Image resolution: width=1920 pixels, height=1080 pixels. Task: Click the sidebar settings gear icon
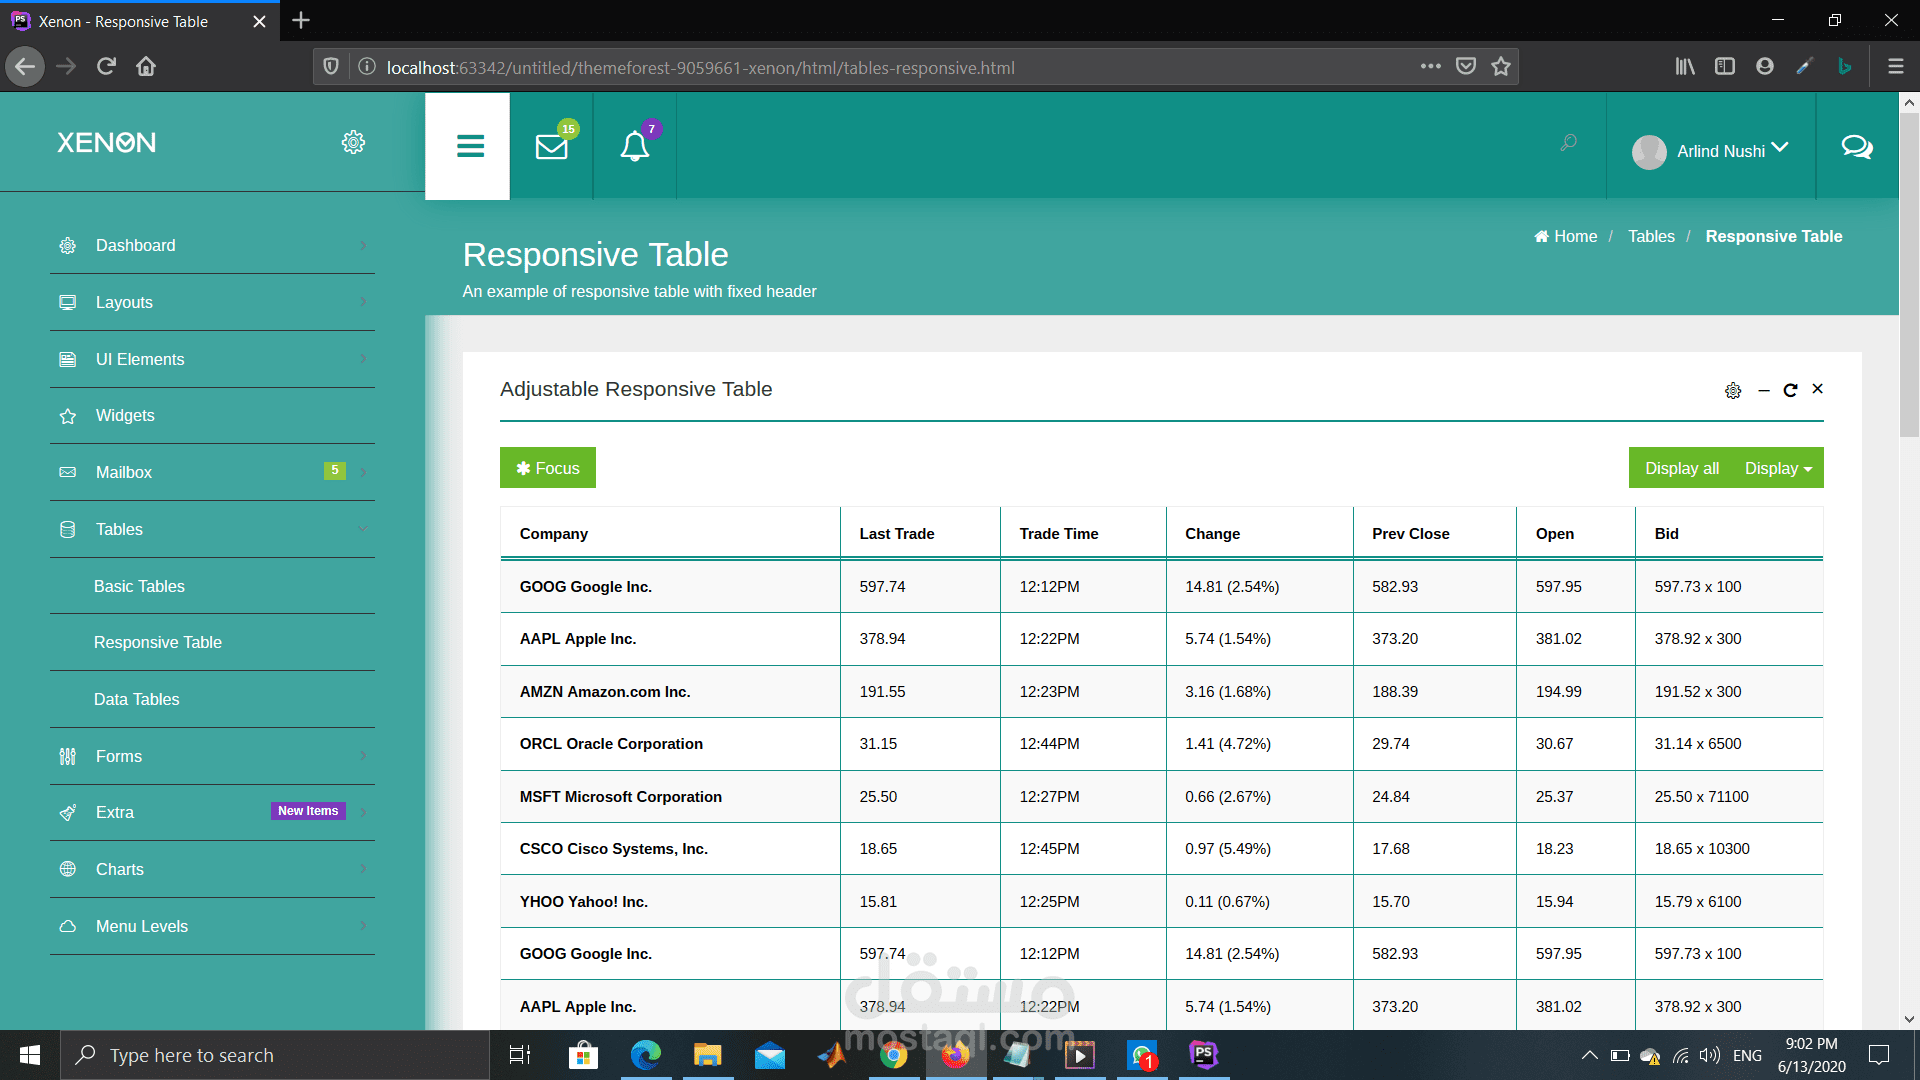point(353,142)
